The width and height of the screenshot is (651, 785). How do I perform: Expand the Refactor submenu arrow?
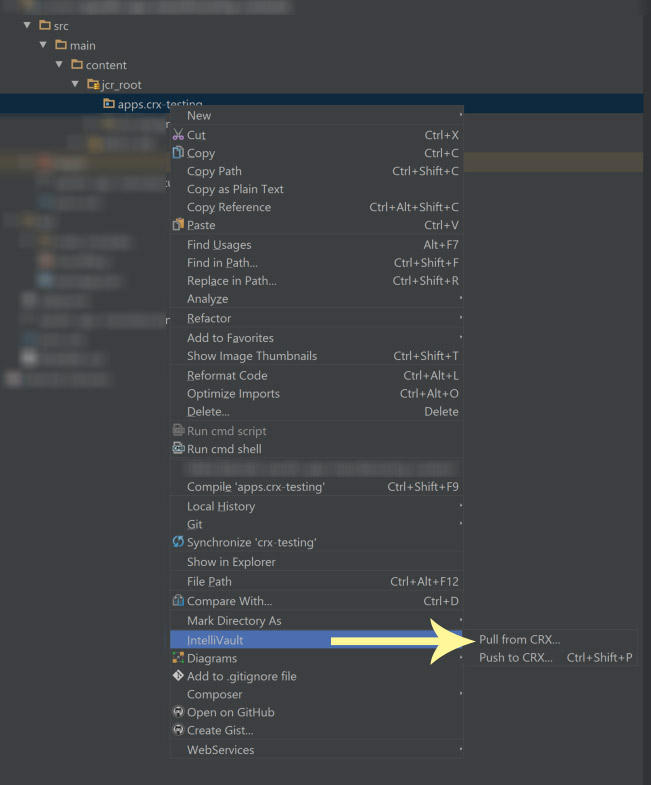tap(460, 318)
